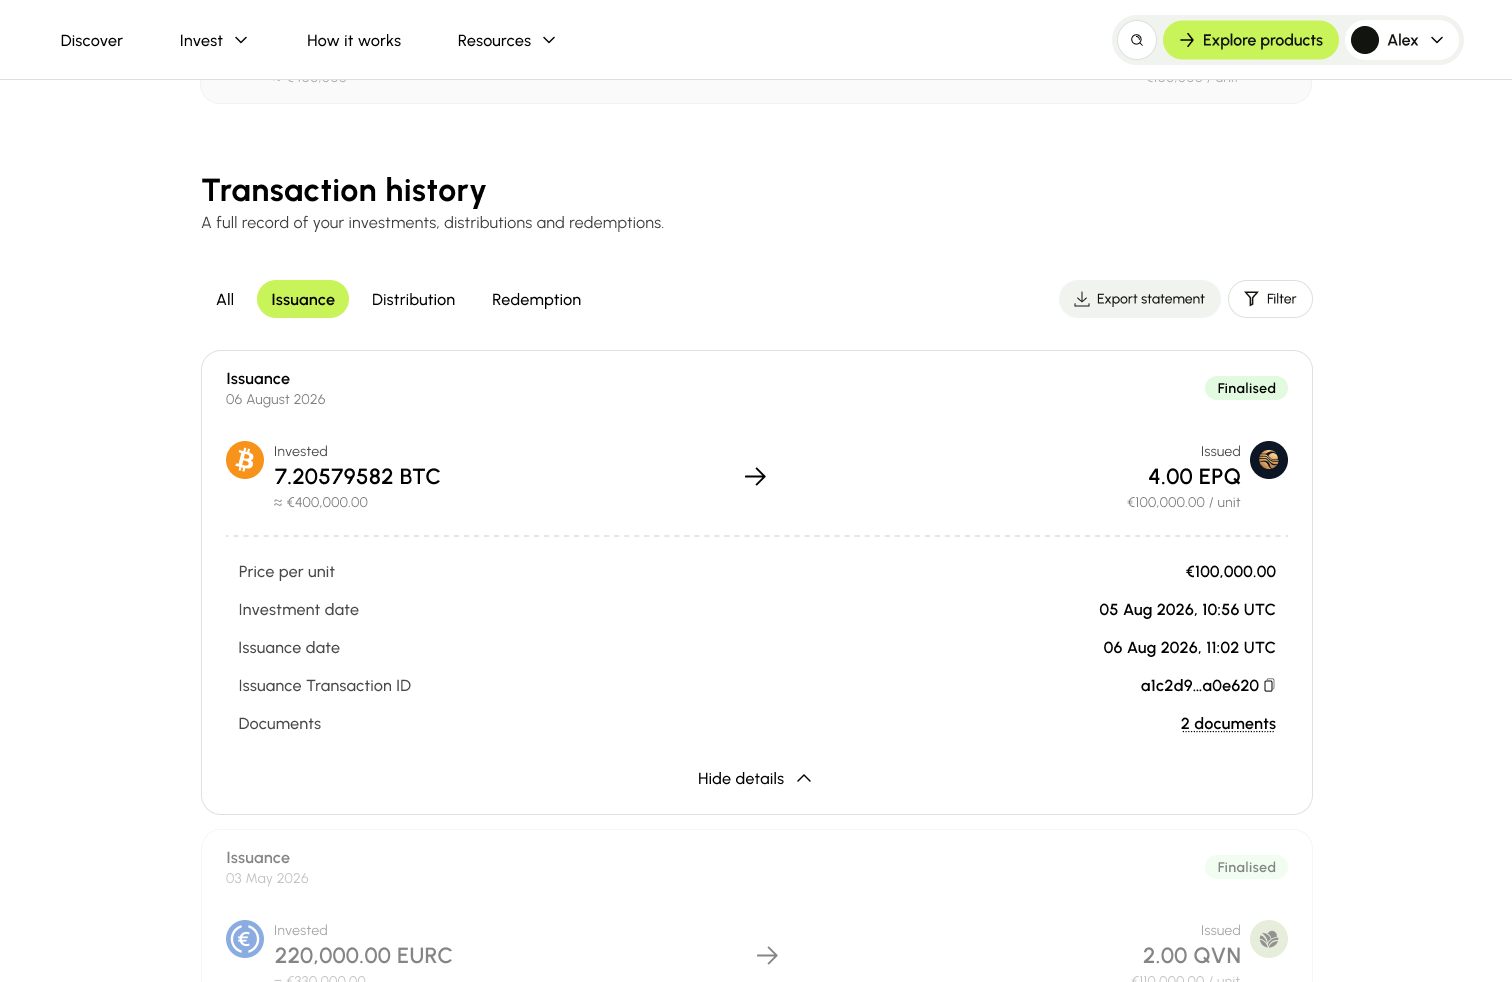Click the arrow between EURC and QVN
Screen dimensions: 1512x982
point(767,956)
